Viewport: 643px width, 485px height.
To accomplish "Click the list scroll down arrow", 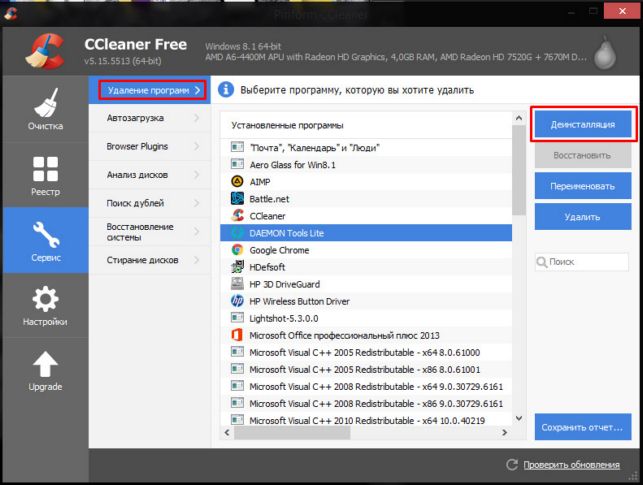I will (x=519, y=418).
